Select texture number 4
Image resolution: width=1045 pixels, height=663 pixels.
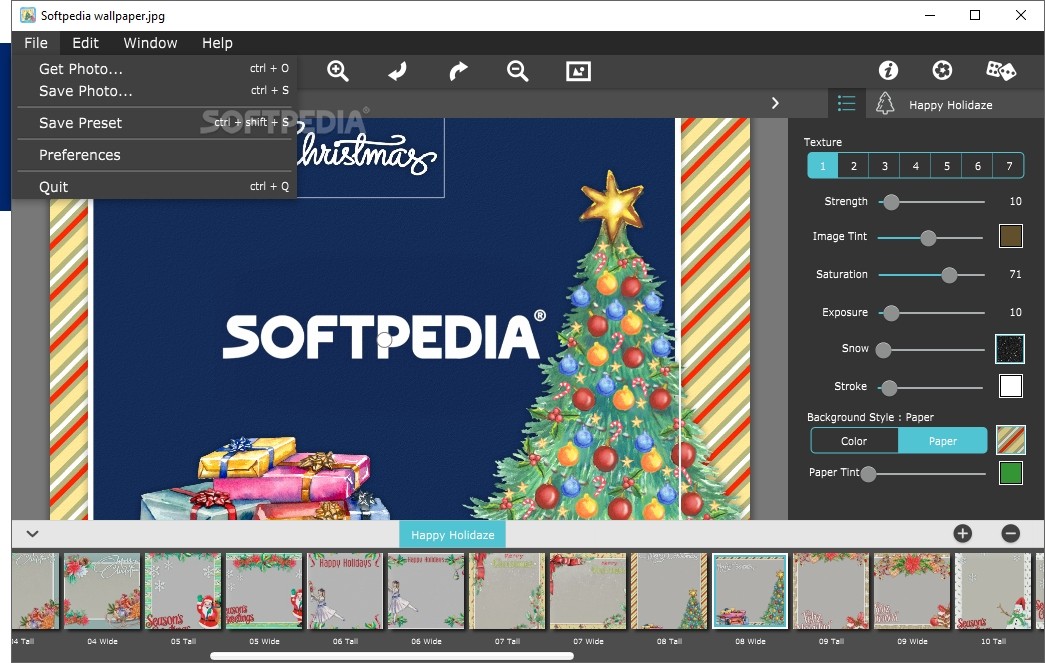916,166
